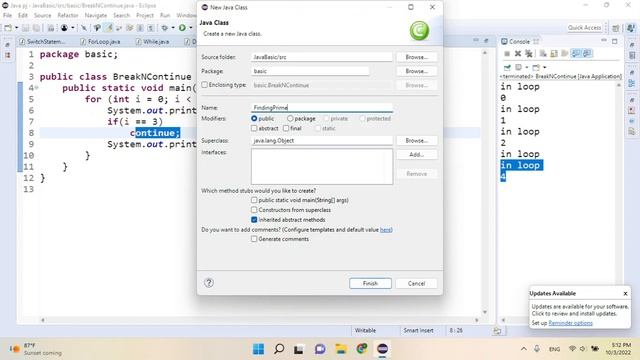Viewport: 640px width, 360px height.
Task: Click the Save icon in the Eclipse toolbar
Action: click(x=25, y=28)
